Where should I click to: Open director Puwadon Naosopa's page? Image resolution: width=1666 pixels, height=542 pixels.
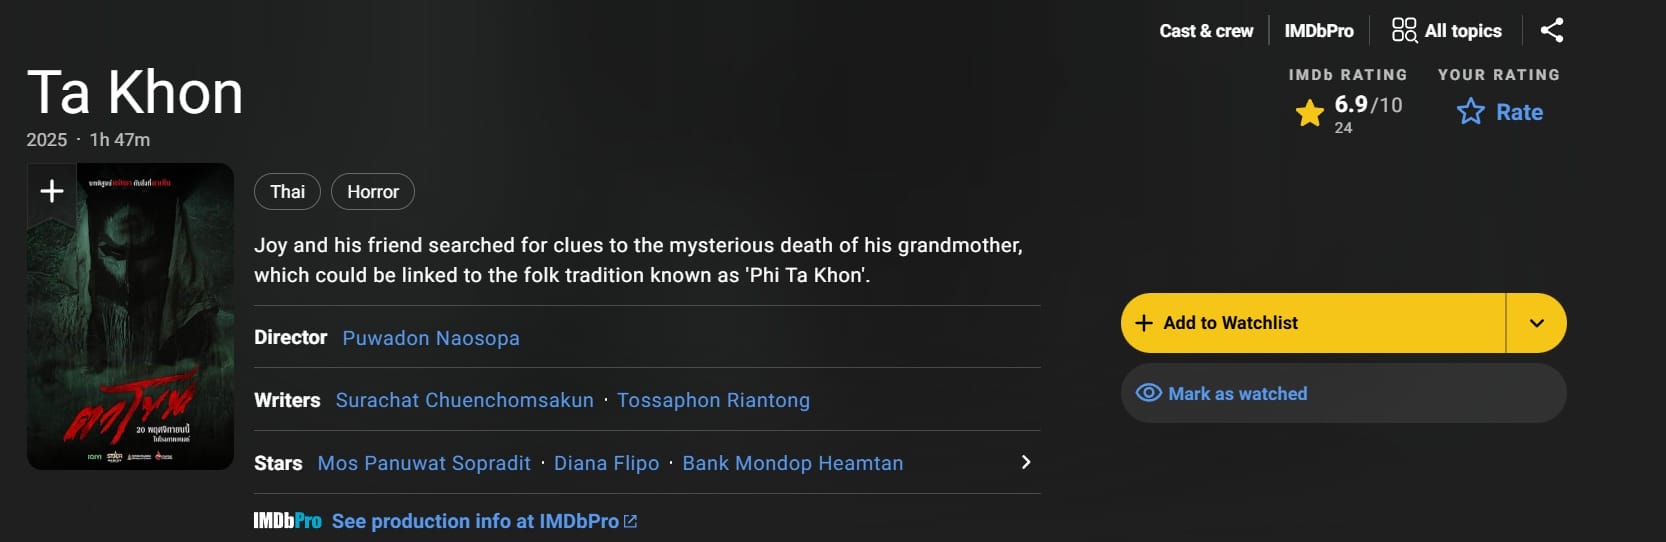pos(431,338)
